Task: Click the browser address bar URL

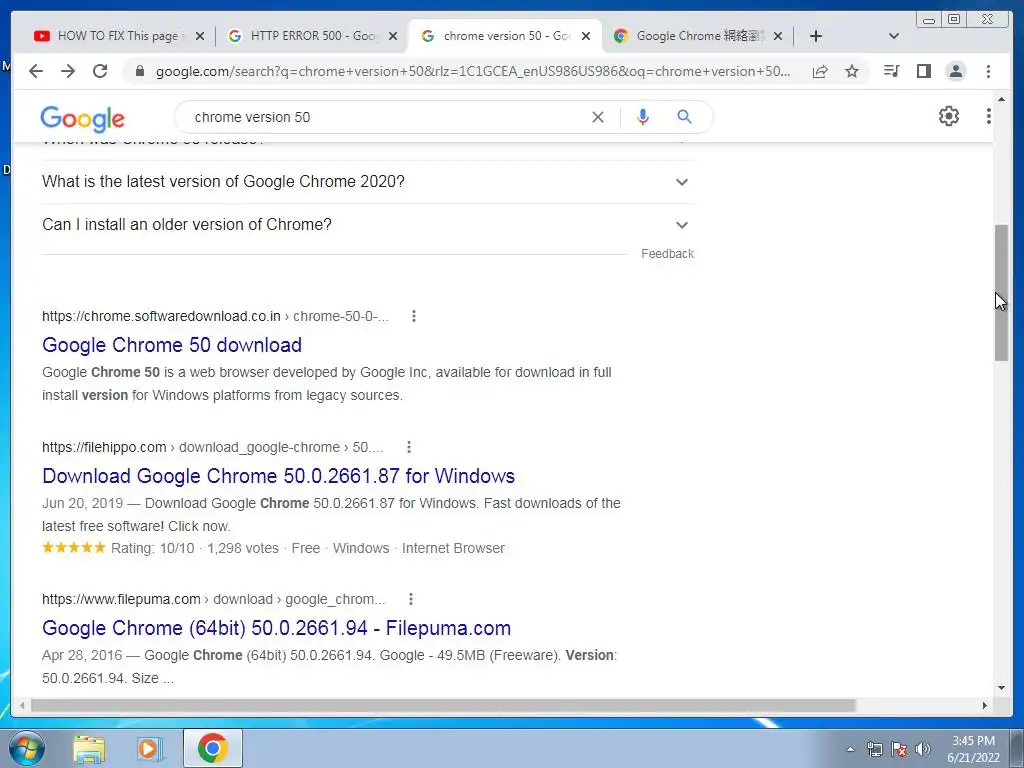Action: pos(473,71)
